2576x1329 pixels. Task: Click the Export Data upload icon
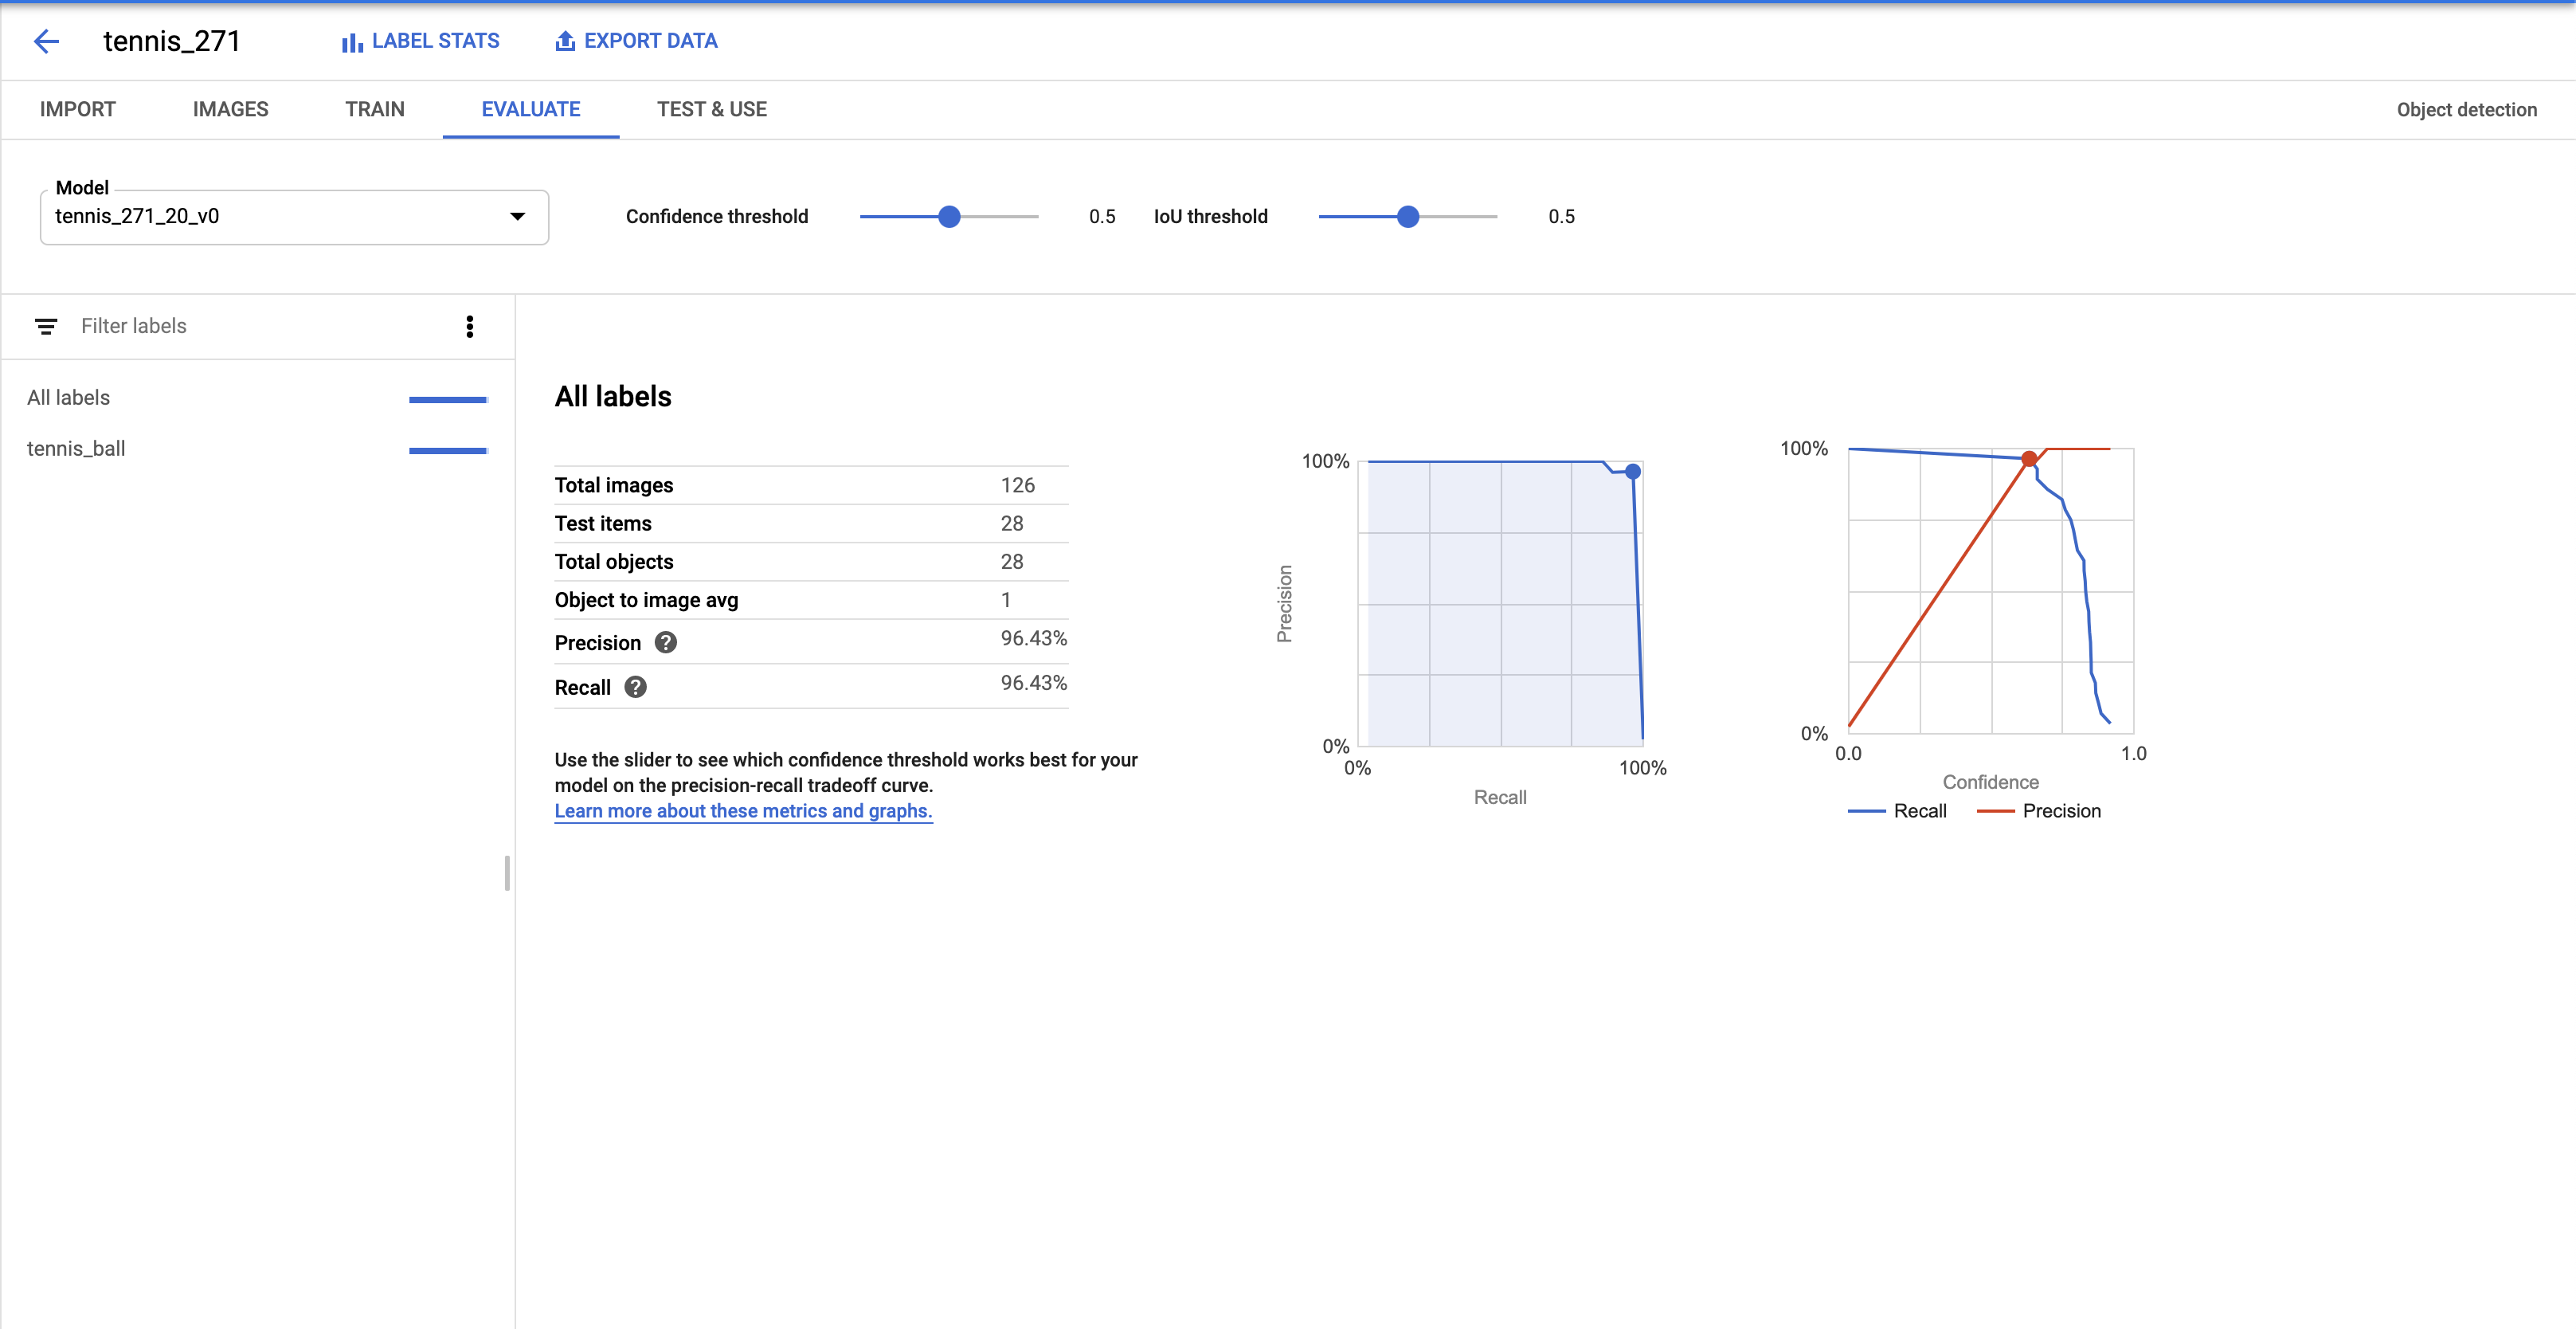[x=565, y=41]
